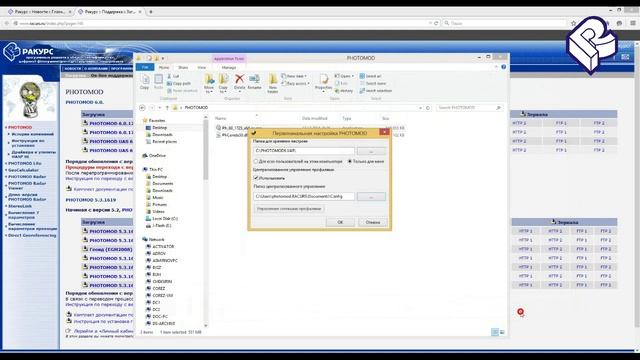Screen dimensions: 640x360
Task: Click the blue Explorer help icon
Action: 504,67
